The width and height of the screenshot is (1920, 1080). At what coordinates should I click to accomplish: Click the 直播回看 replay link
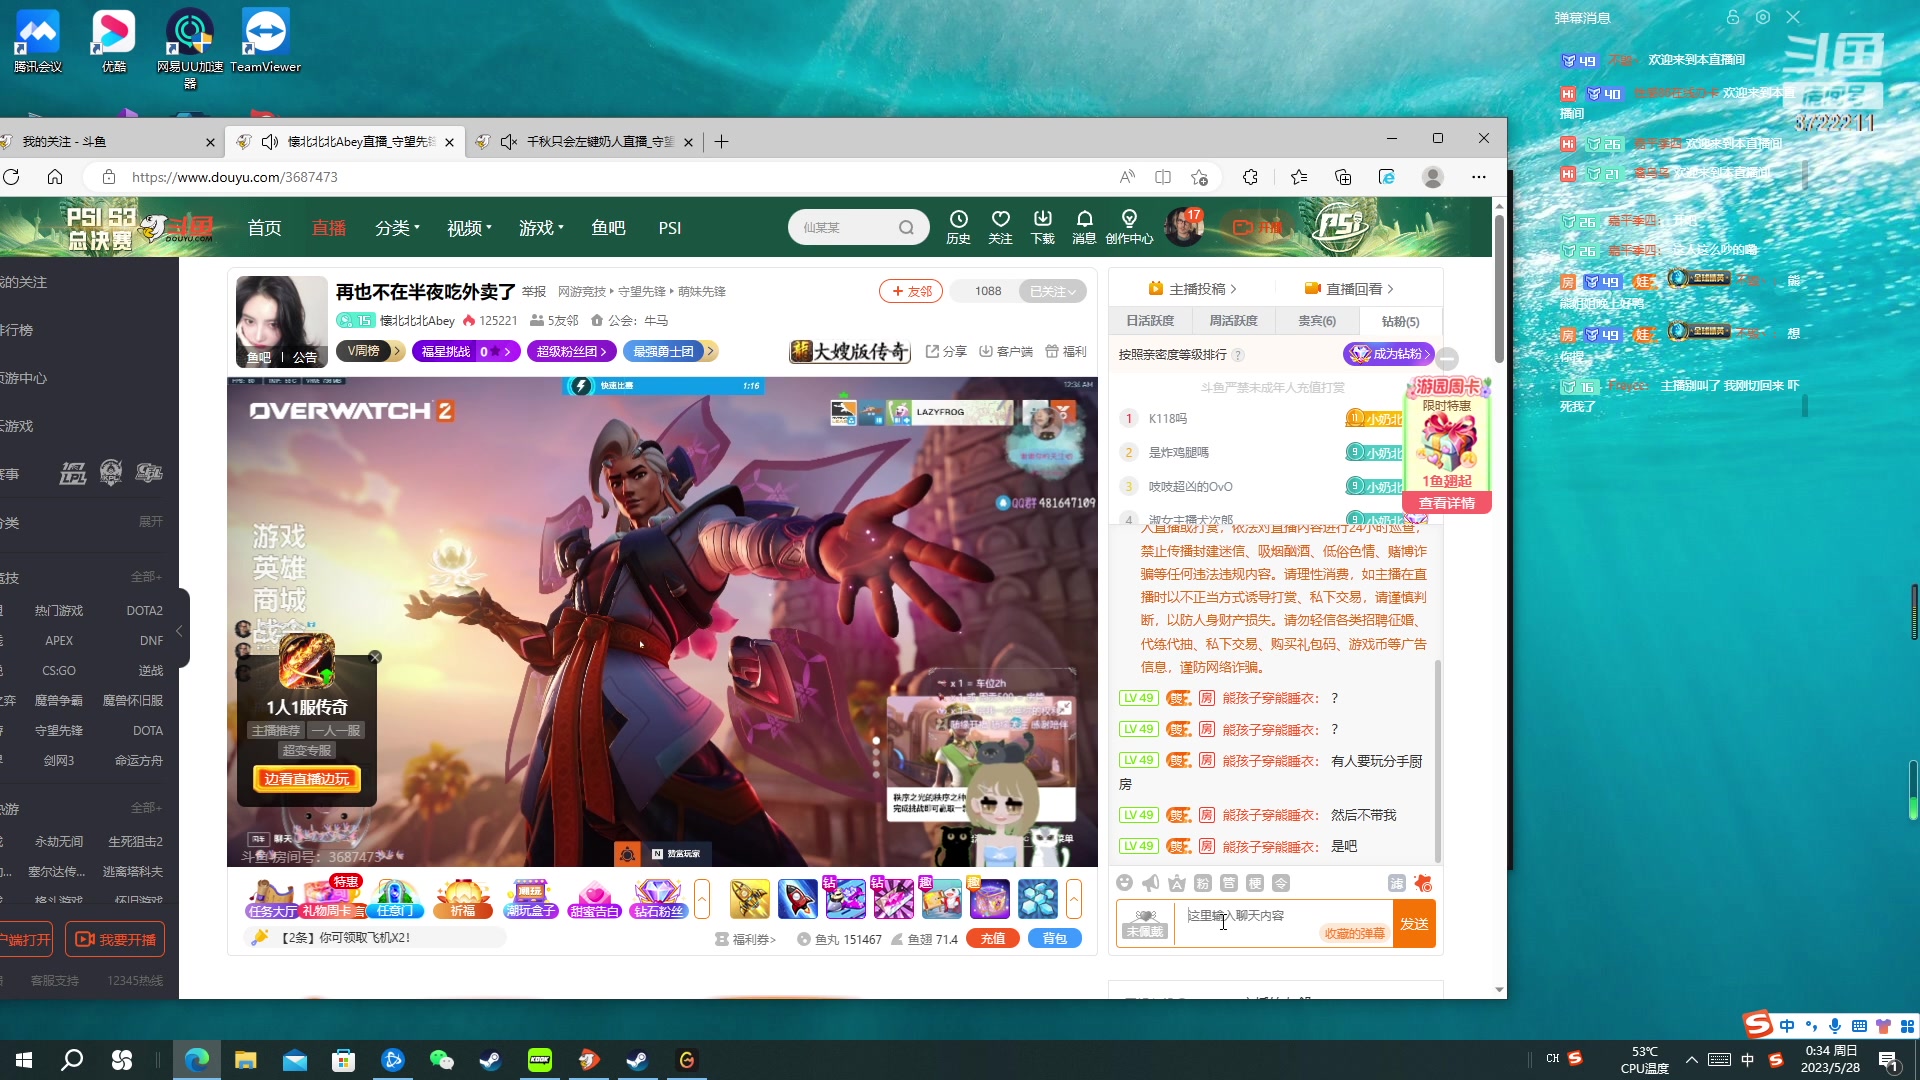[1349, 289]
